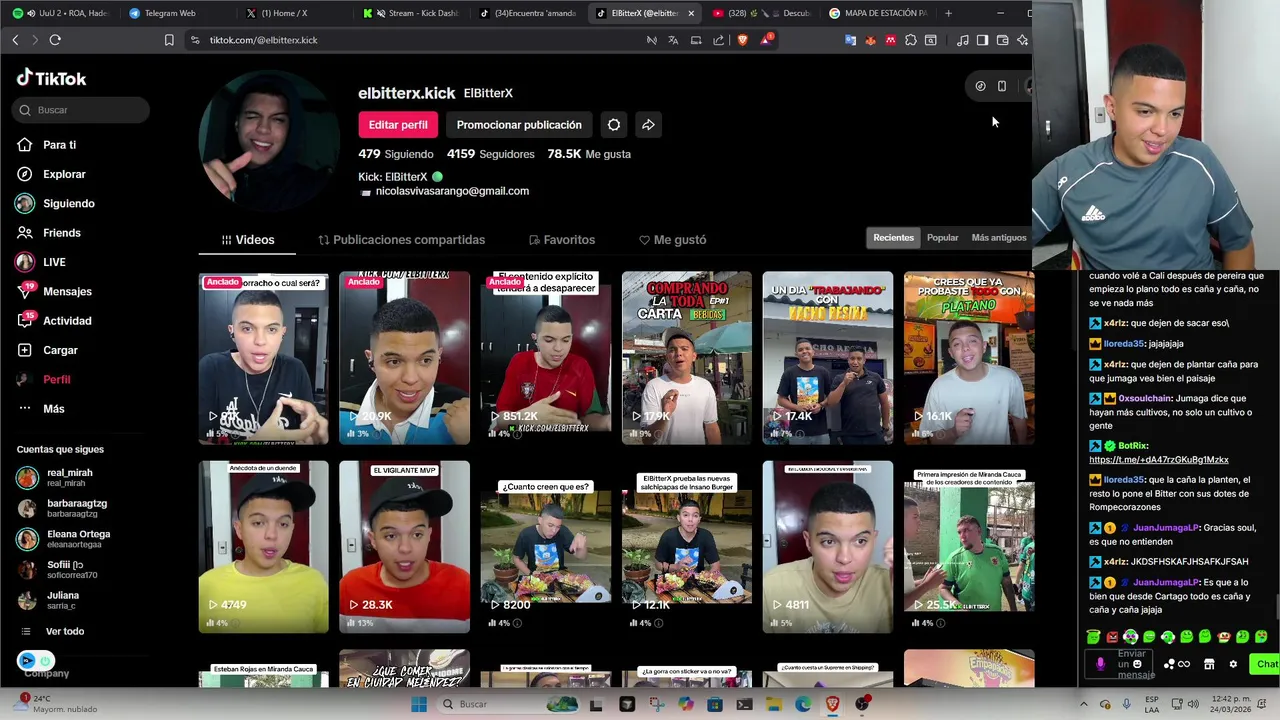The width and height of the screenshot is (1280, 720).
Task: Click the Promocionar publicación button
Action: point(519,125)
